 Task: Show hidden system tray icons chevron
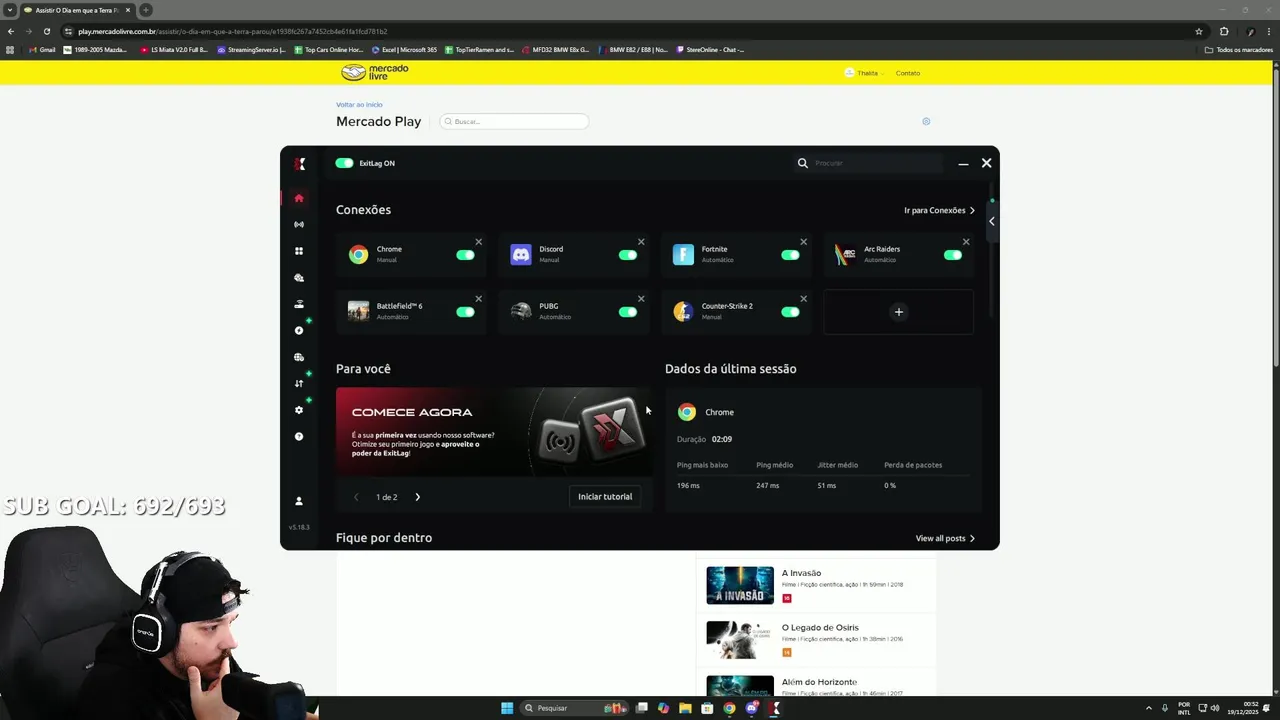[1148, 708]
